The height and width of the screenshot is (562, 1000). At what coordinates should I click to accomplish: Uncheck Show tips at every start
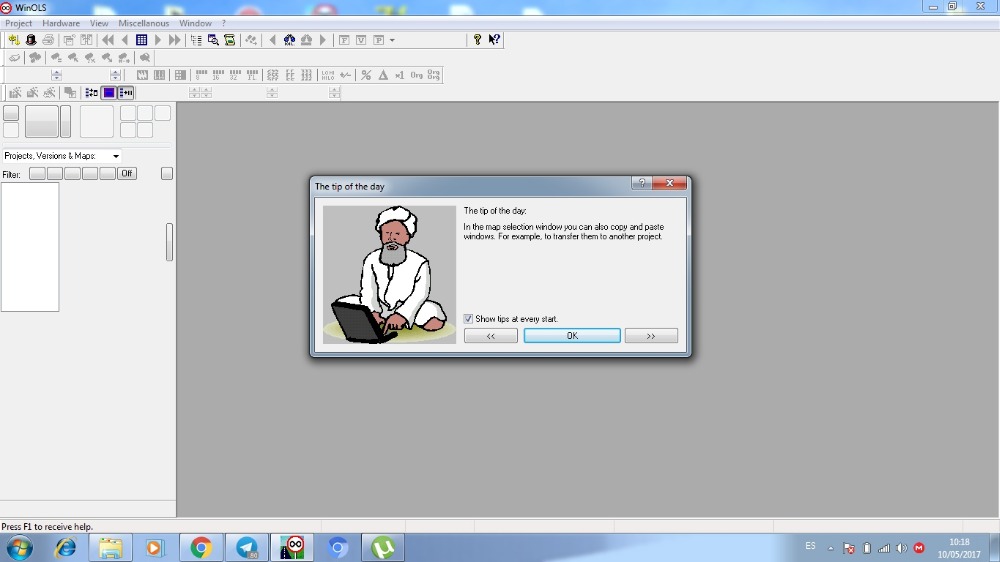(x=468, y=319)
